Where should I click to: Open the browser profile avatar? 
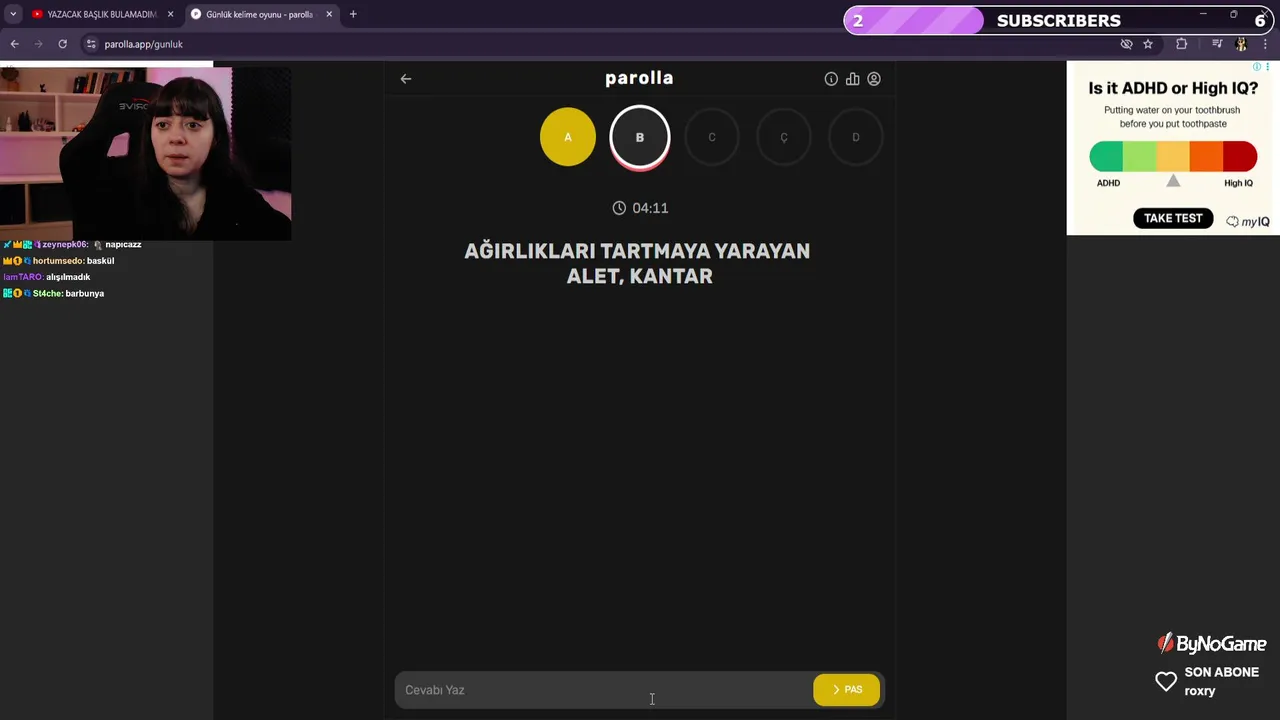(1242, 44)
